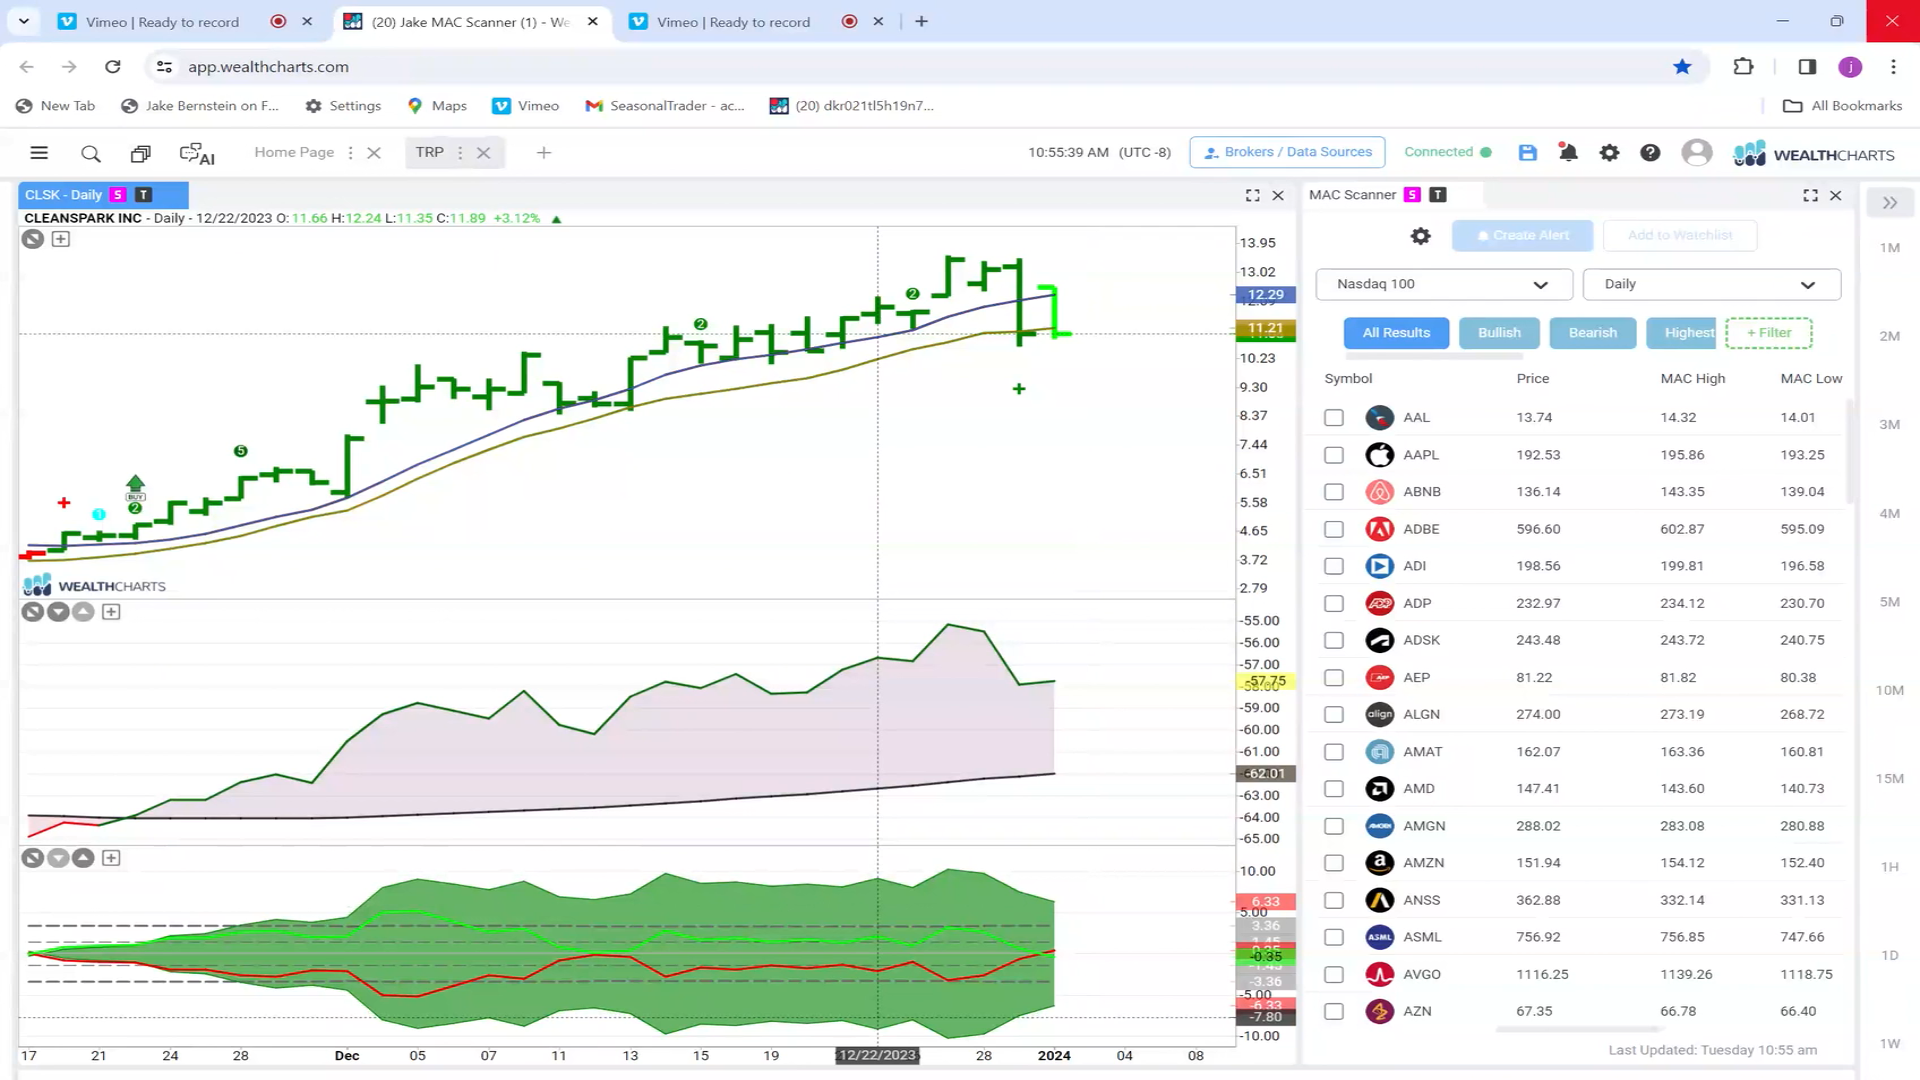This screenshot has height=1080, width=1920.
Task: Open Home Page tab options menu
Action: pyautogui.click(x=350, y=153)
